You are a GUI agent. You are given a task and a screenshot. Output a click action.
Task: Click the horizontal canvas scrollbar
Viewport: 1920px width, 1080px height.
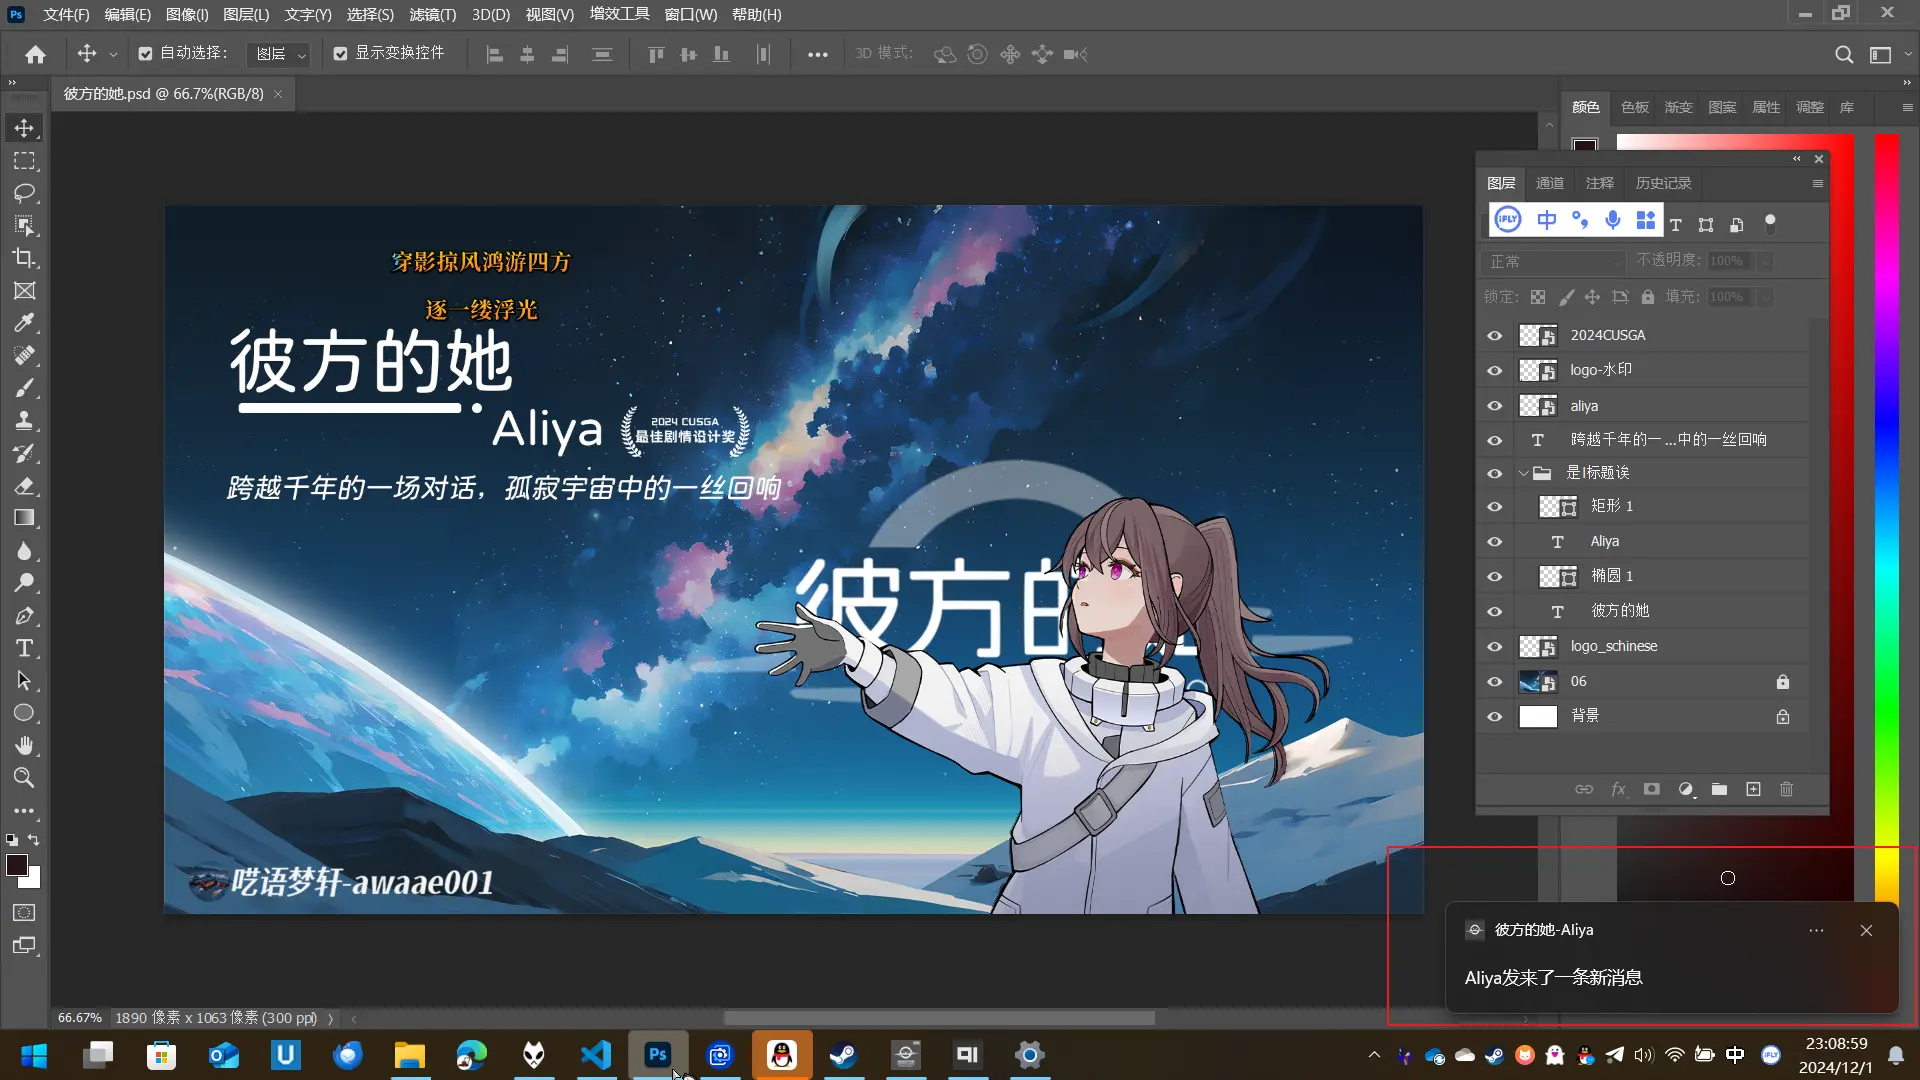coord(939,1018)
